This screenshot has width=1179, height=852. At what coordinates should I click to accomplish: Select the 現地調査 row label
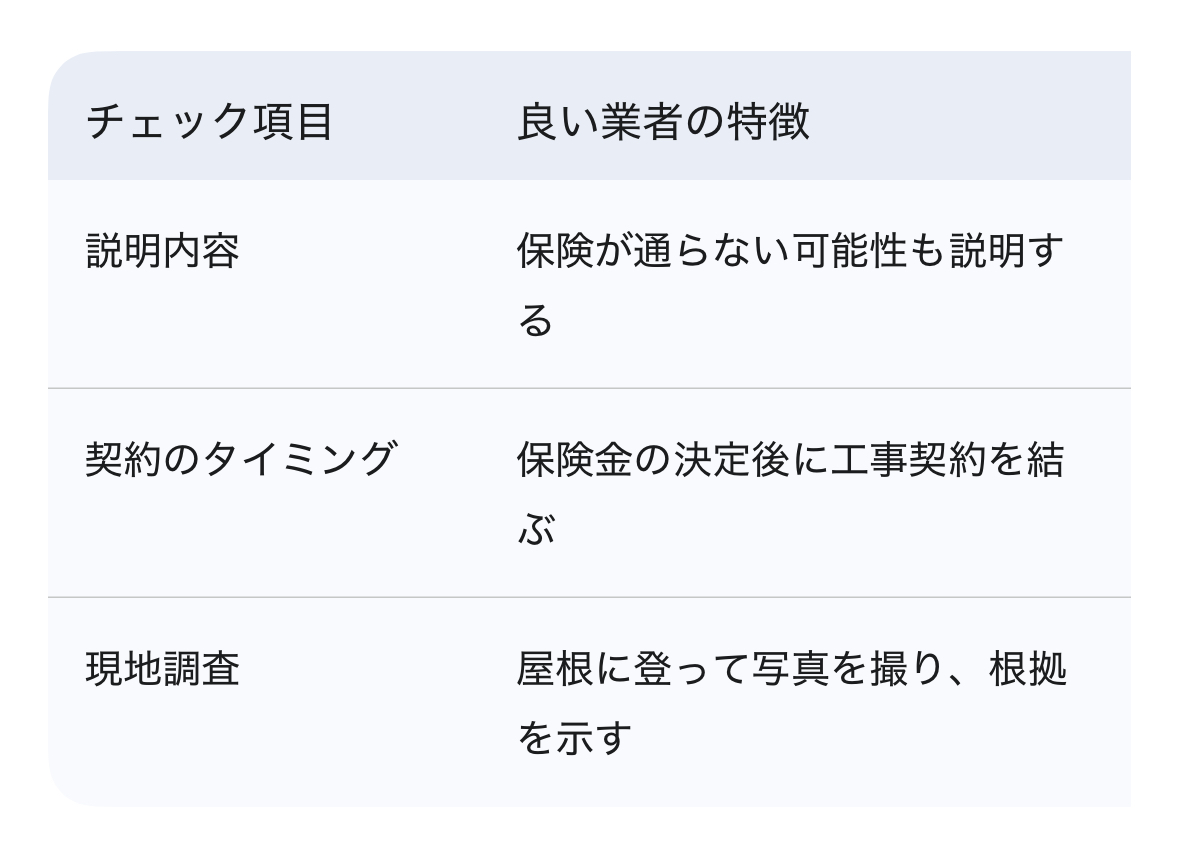pyautogui.click(x=163, y=669)
